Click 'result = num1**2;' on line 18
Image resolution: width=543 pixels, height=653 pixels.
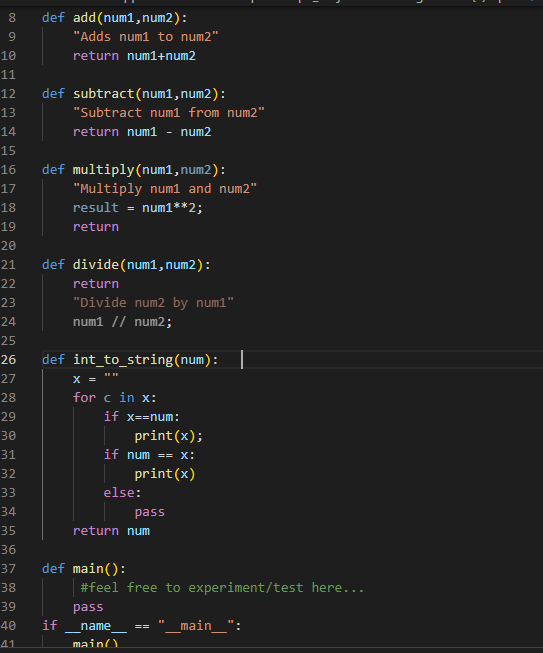138,208
